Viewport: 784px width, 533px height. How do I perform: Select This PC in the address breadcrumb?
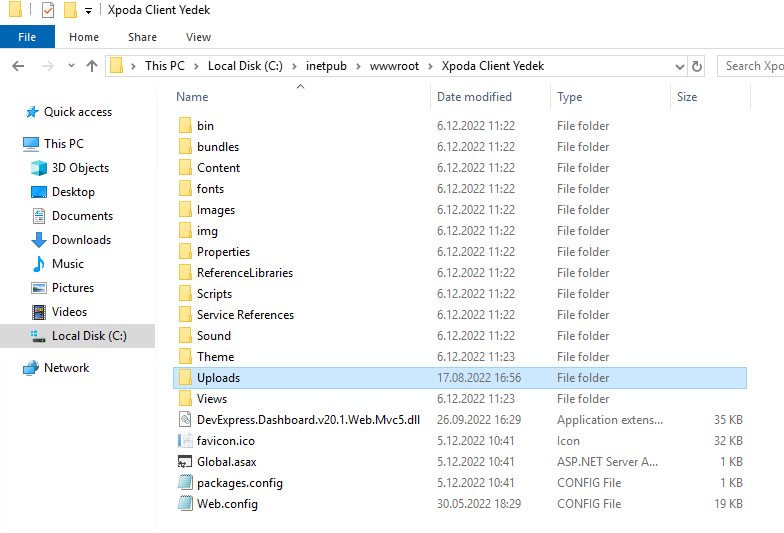click(x=164, y=66)
